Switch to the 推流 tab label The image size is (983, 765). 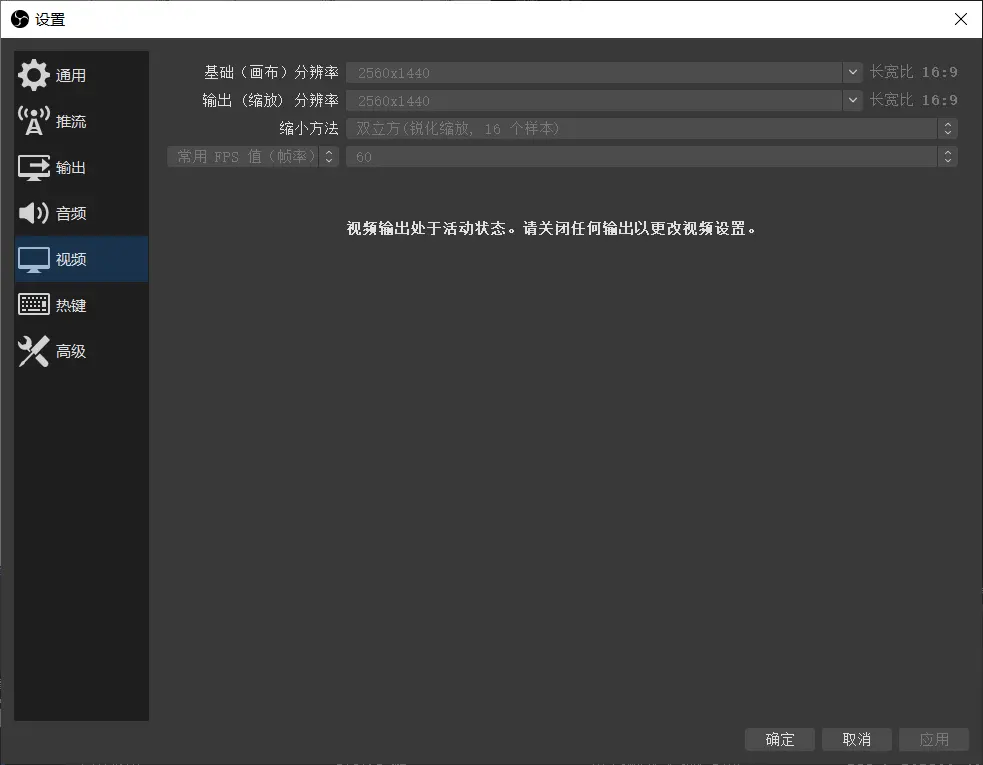(71, 122)
